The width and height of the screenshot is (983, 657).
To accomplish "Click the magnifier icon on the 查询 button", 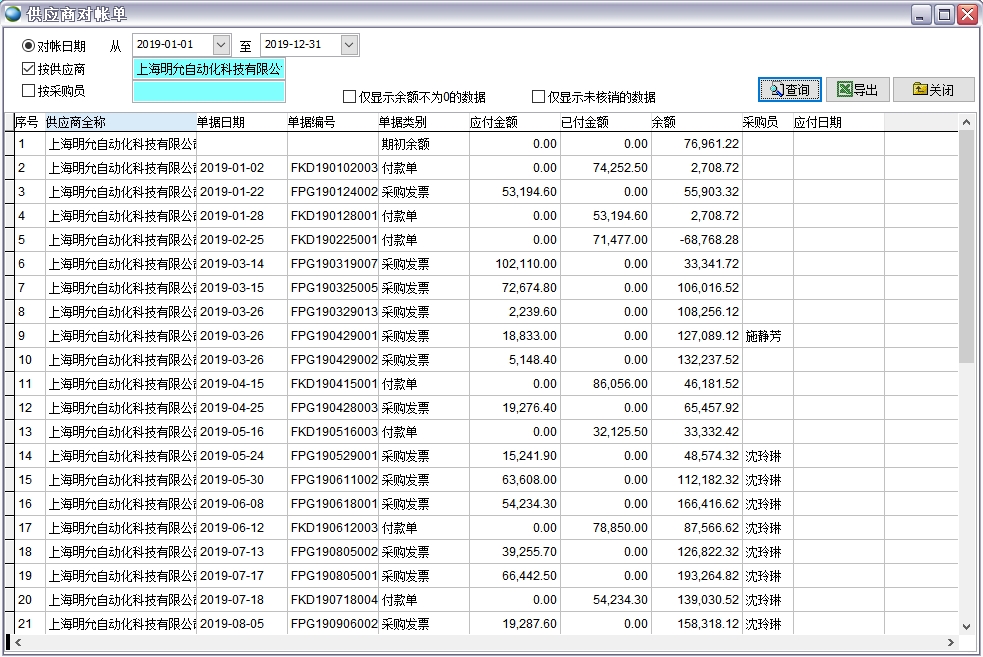I will (x=774, y=89).
